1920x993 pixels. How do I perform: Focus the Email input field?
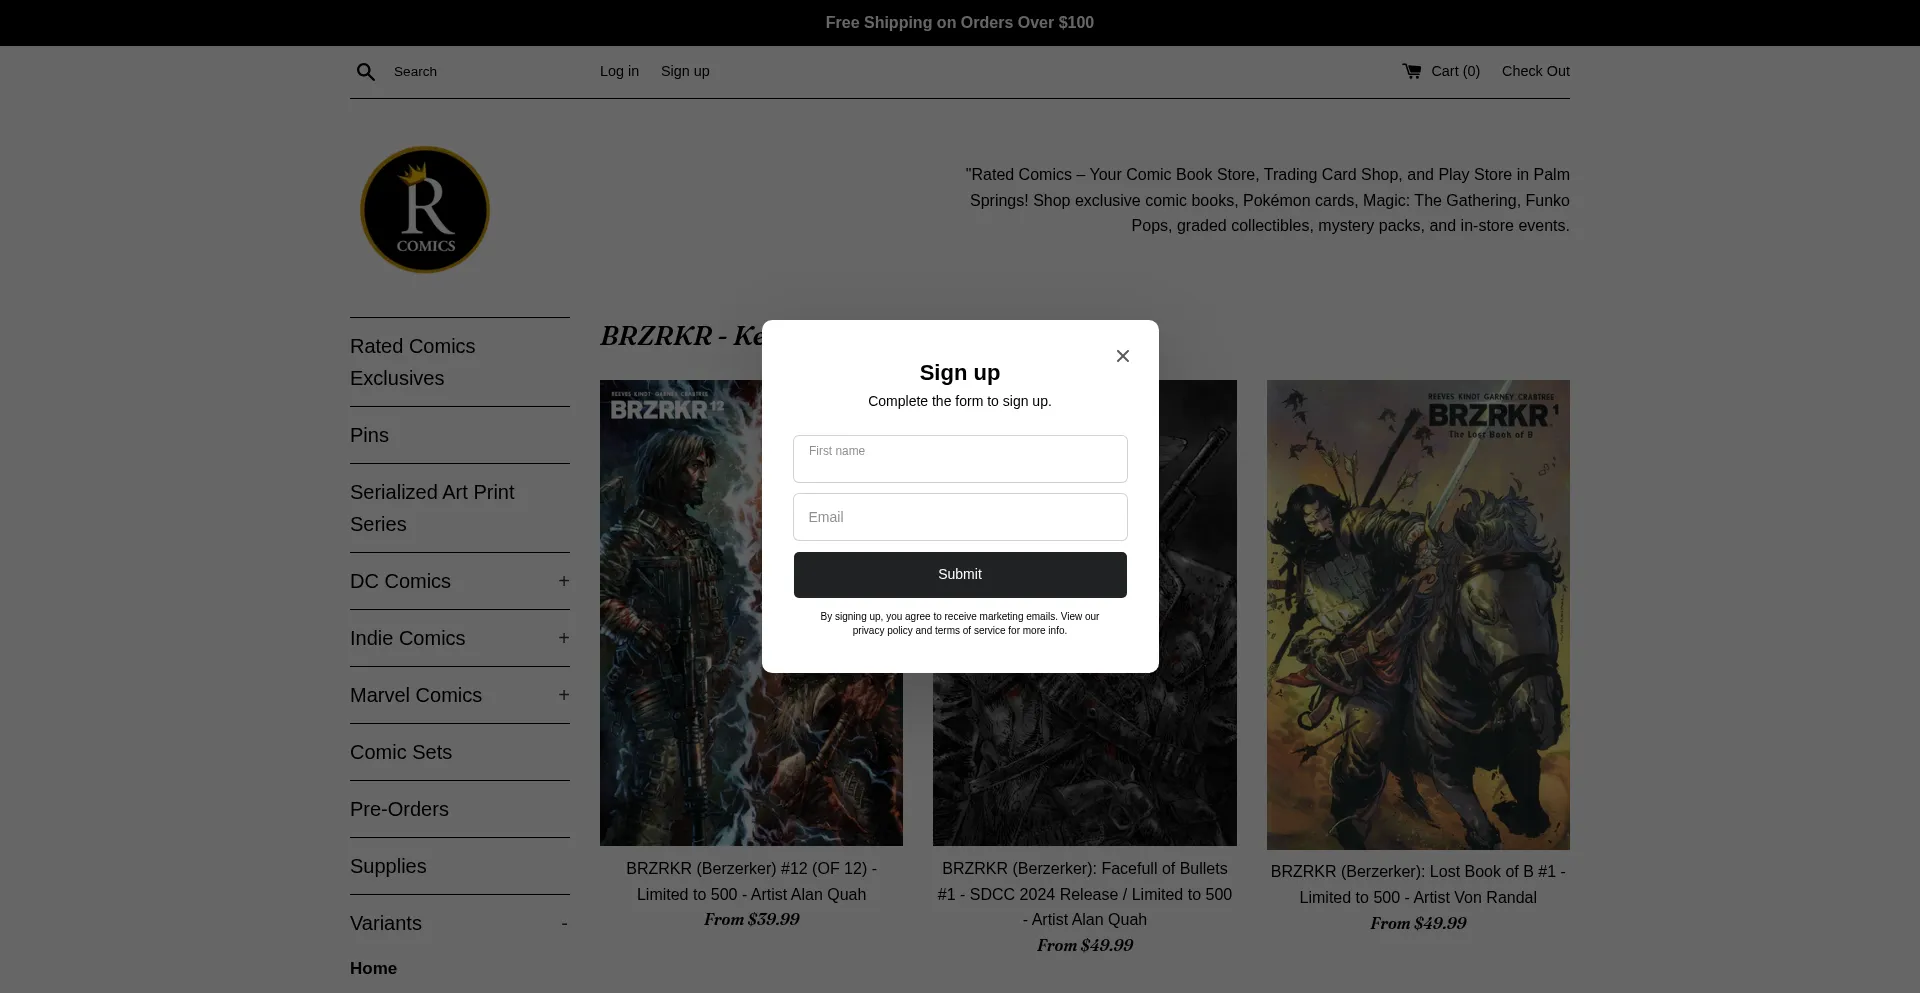click(x=959, y=517)
